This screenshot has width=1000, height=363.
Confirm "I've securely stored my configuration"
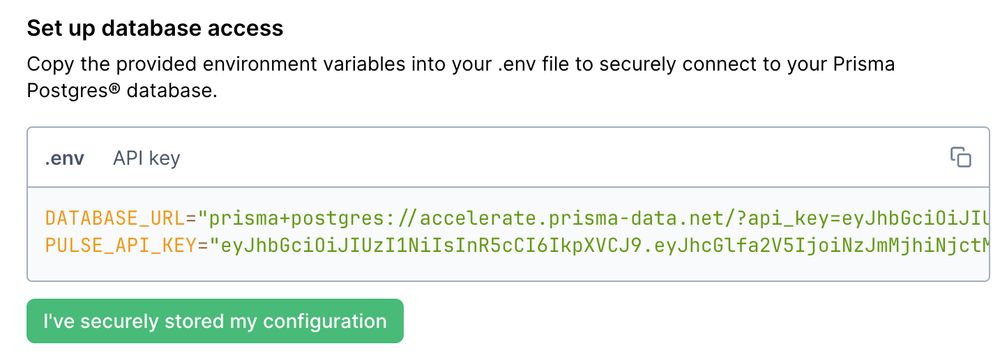click(x=215, y=321)
